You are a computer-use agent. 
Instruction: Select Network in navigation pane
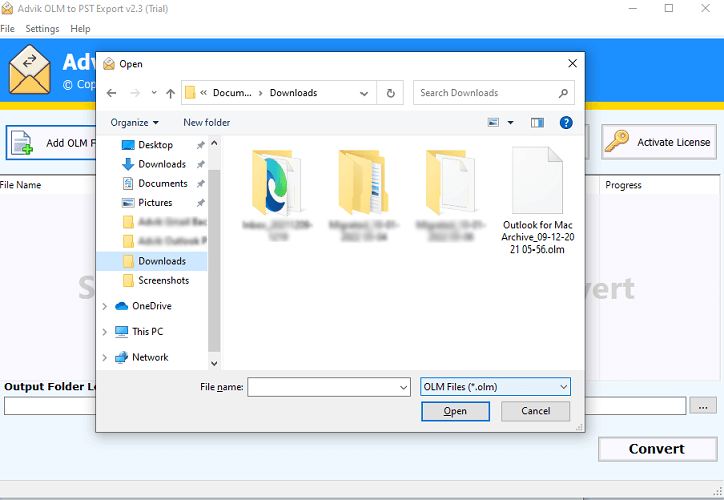pos(150,357)
